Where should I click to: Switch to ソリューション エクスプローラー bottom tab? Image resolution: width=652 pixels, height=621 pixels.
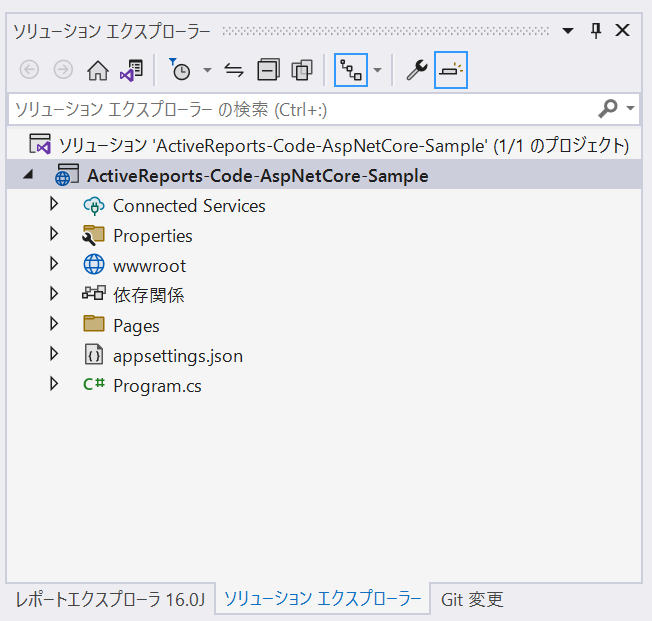323,599
